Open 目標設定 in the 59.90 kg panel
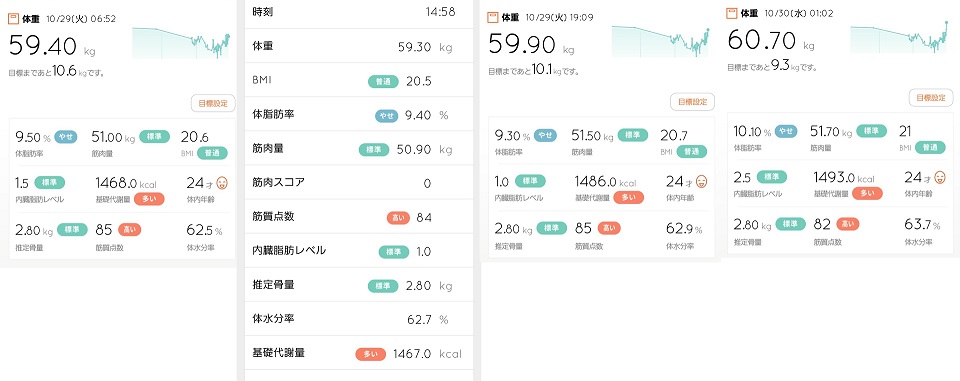This screenshot has width=960, height=381. click(692, 102)
